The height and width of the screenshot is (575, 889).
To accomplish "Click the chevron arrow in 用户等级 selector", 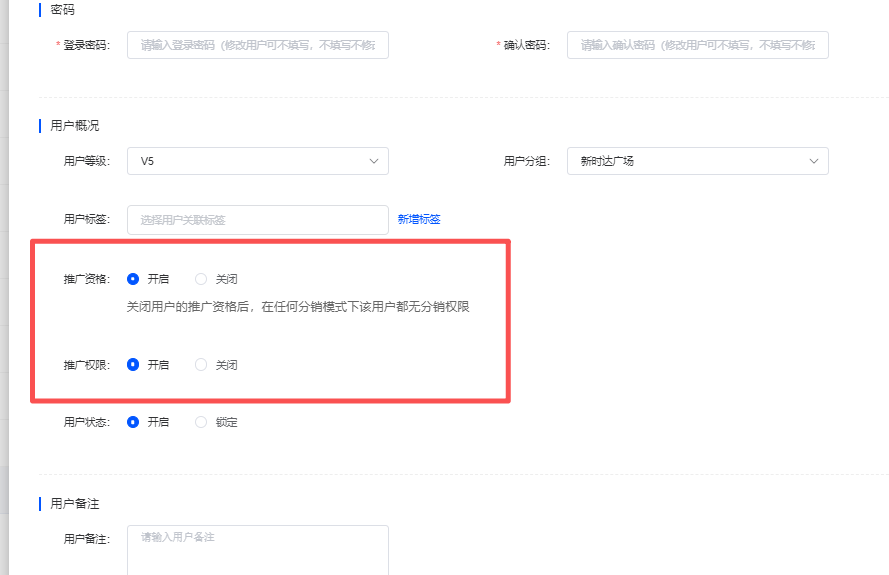I will (374, 161).
